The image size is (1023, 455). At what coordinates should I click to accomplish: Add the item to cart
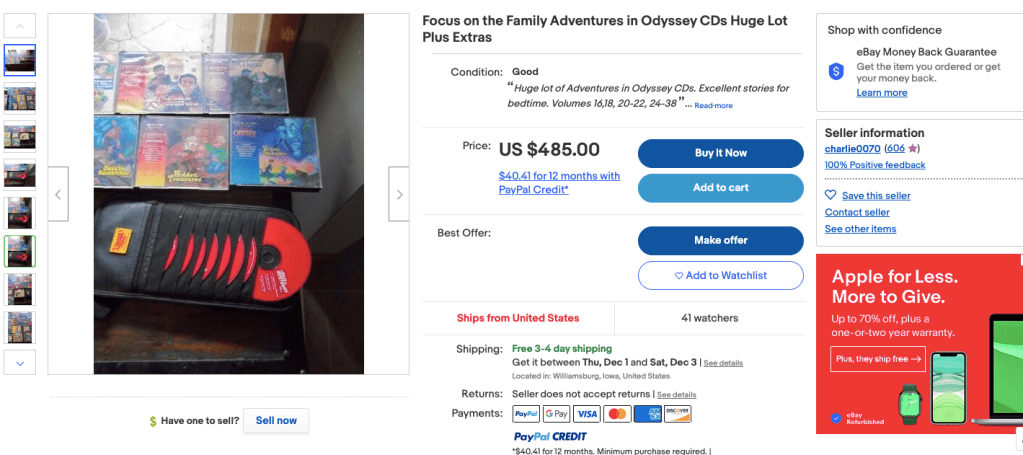tap(720, 188)
